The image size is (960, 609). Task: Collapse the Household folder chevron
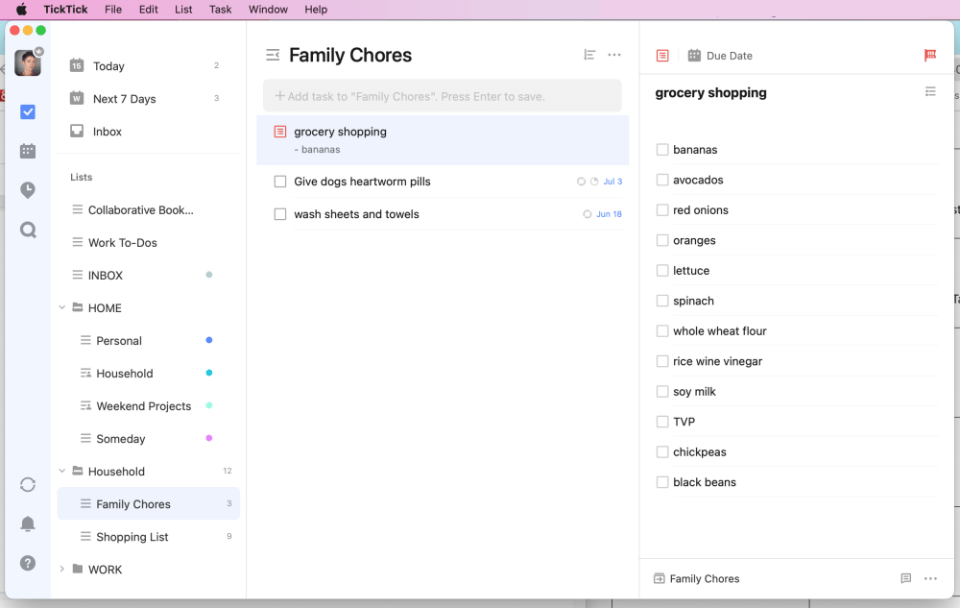coord(62,471)
